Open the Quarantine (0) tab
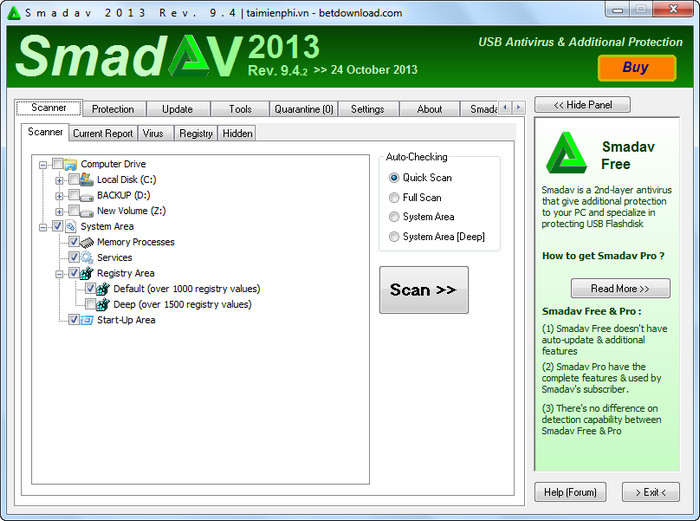 point(304,109)
